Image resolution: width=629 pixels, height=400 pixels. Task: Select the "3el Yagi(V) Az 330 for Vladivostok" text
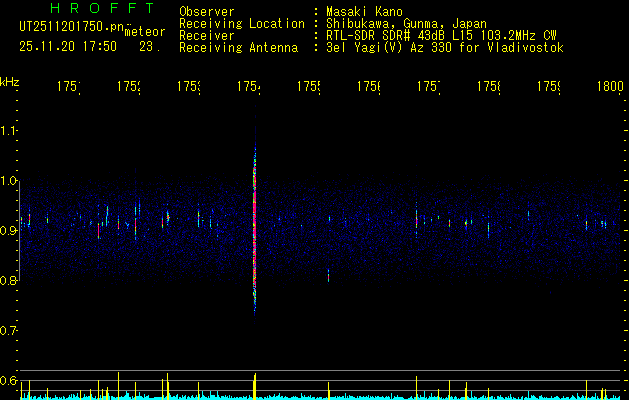point(445,48)
